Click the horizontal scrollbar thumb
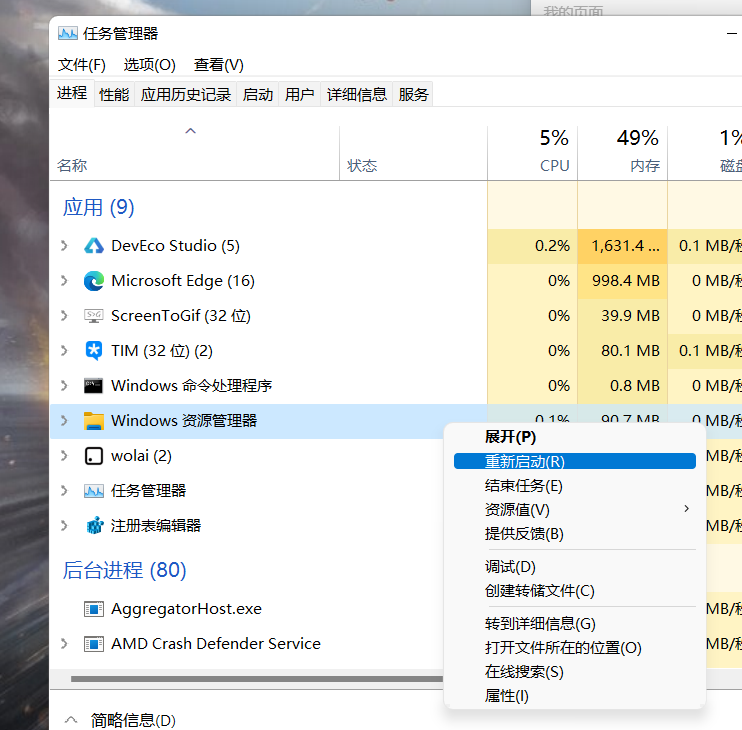Viewport: 742px width, 730px height. tap(257, 679)
